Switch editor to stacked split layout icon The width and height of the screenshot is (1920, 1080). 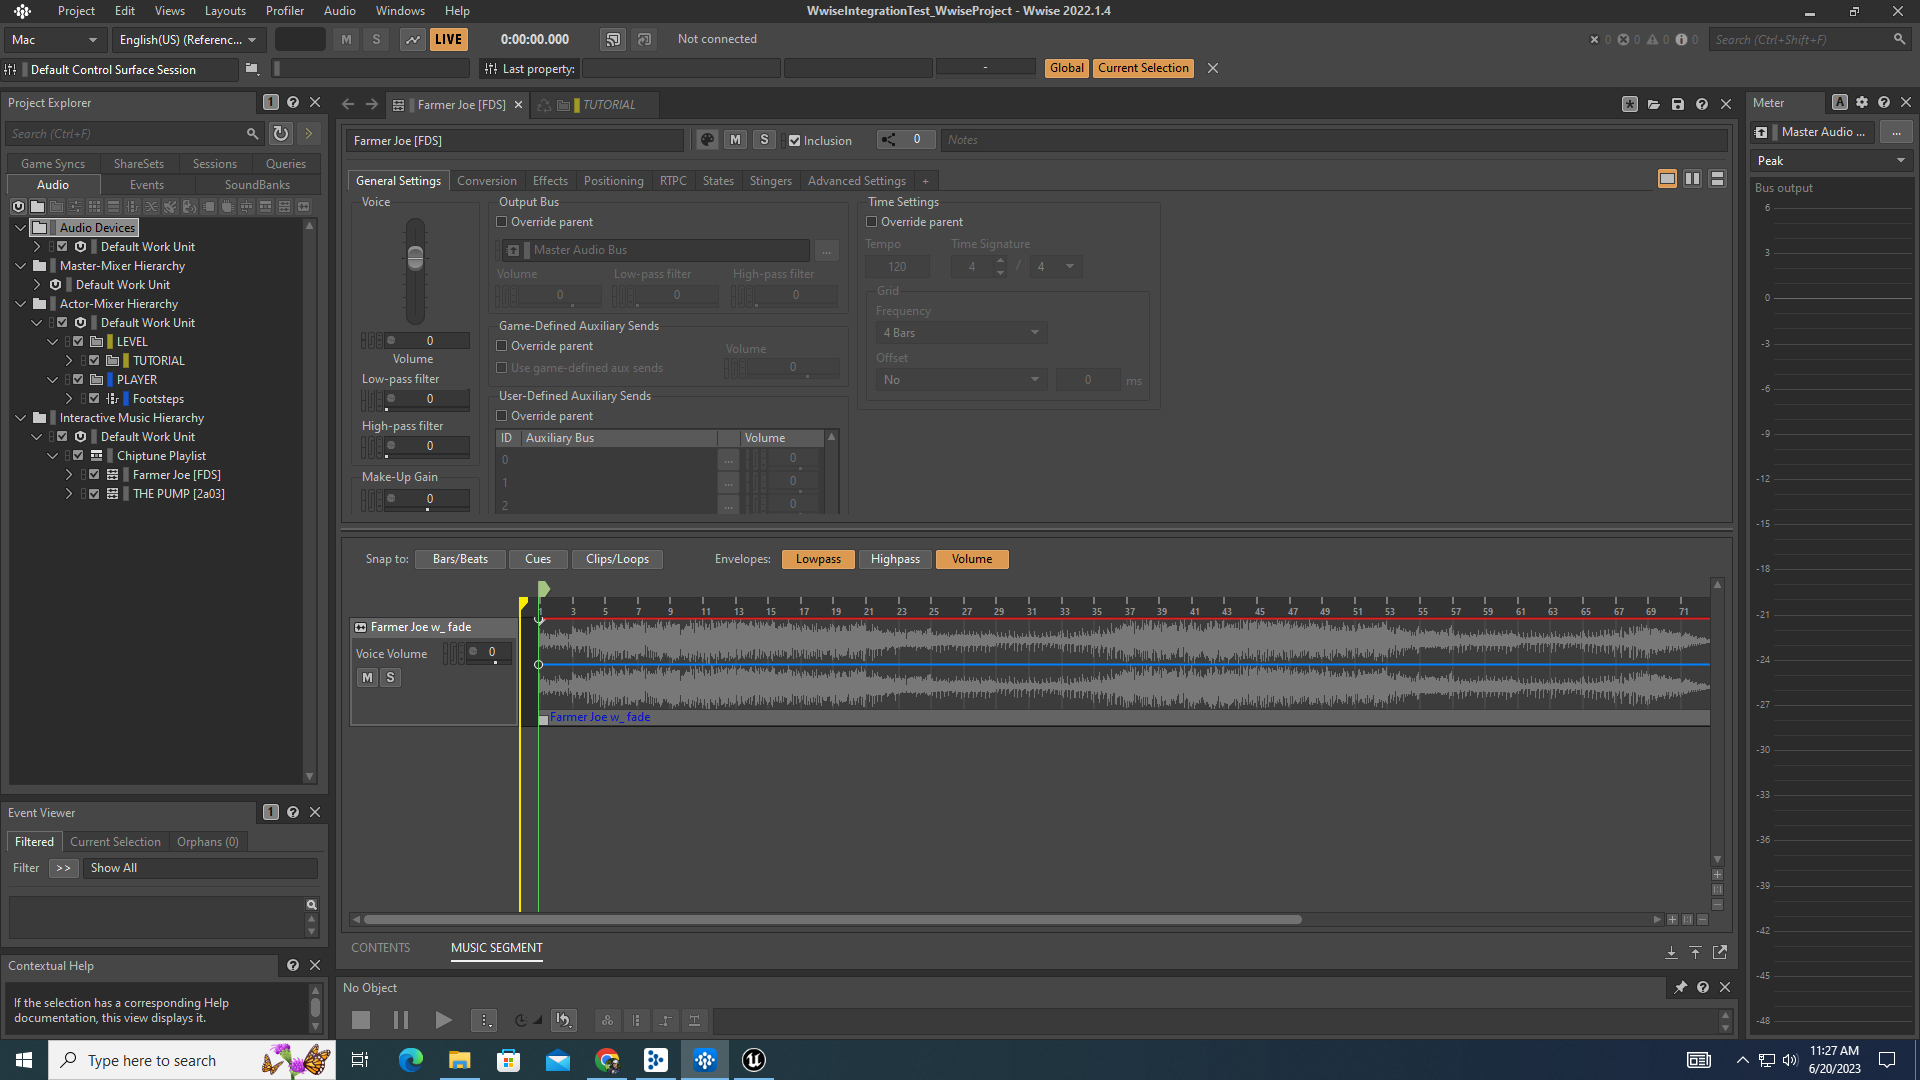[1717, 178]
